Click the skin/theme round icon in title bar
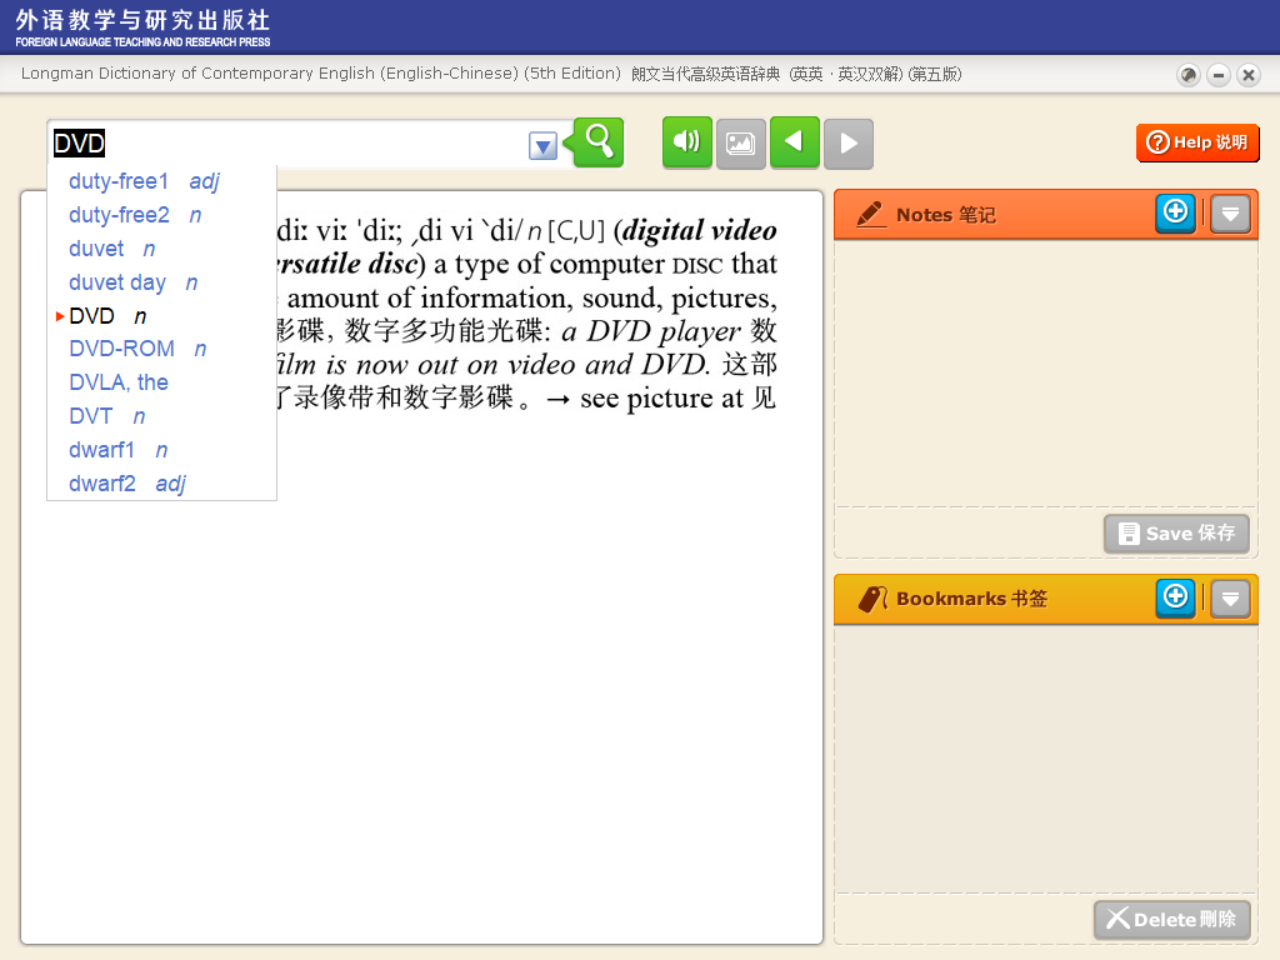 [x=1189, y=75]
